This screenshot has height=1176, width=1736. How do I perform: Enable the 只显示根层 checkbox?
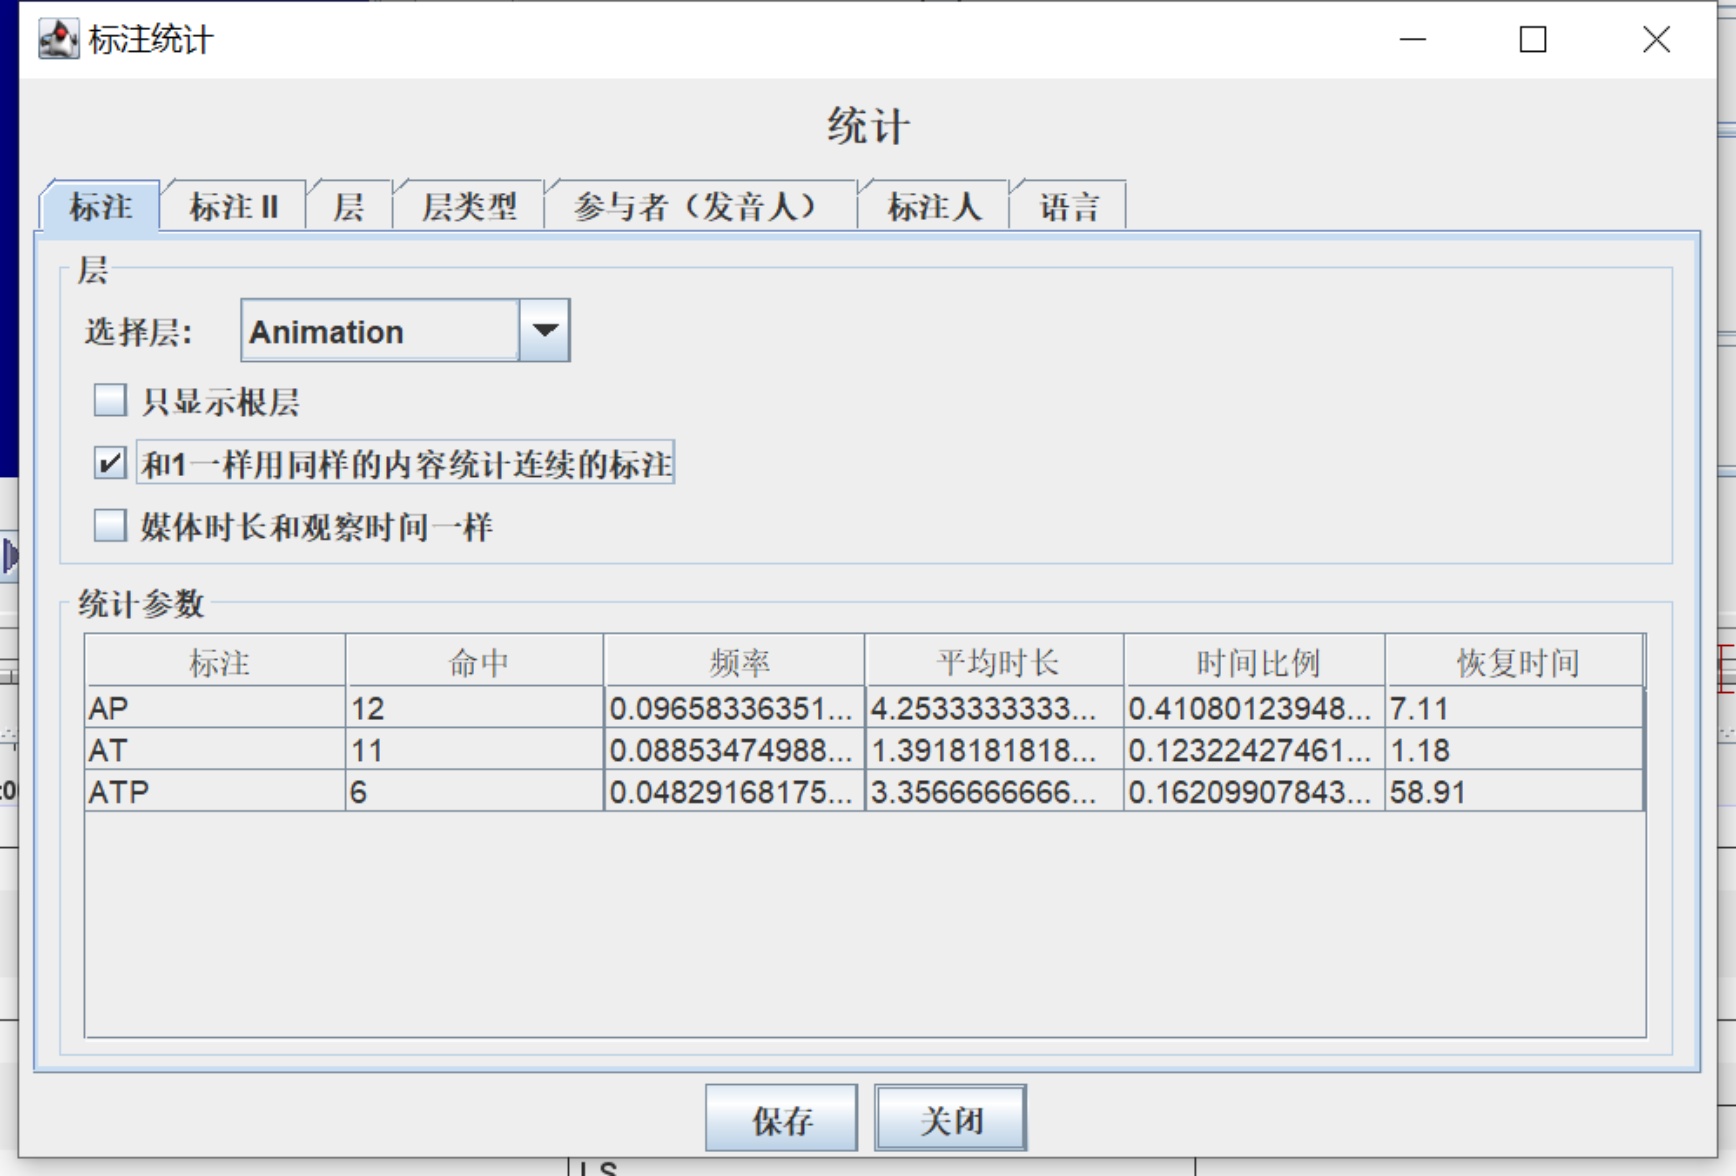[110, 401]
